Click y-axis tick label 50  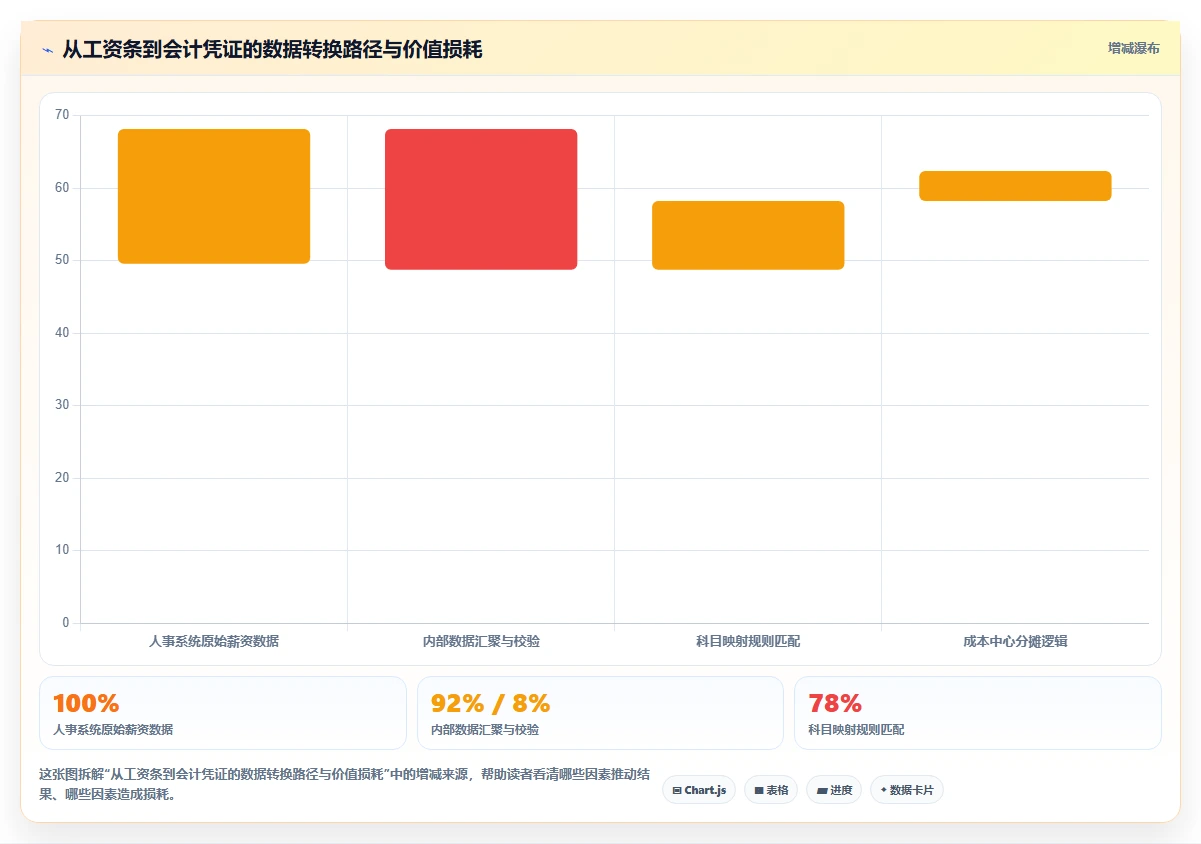point(62,260)
